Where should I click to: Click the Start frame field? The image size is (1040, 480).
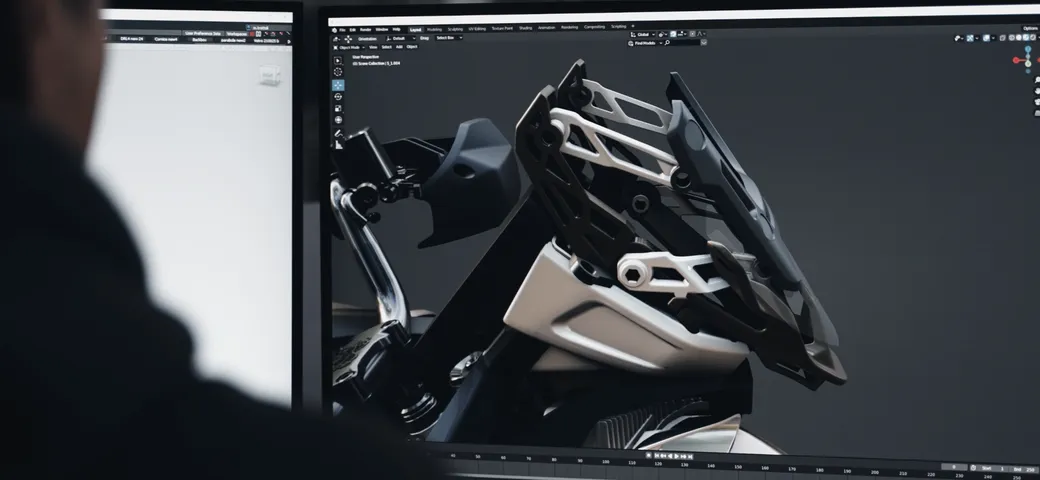(993, 468)
